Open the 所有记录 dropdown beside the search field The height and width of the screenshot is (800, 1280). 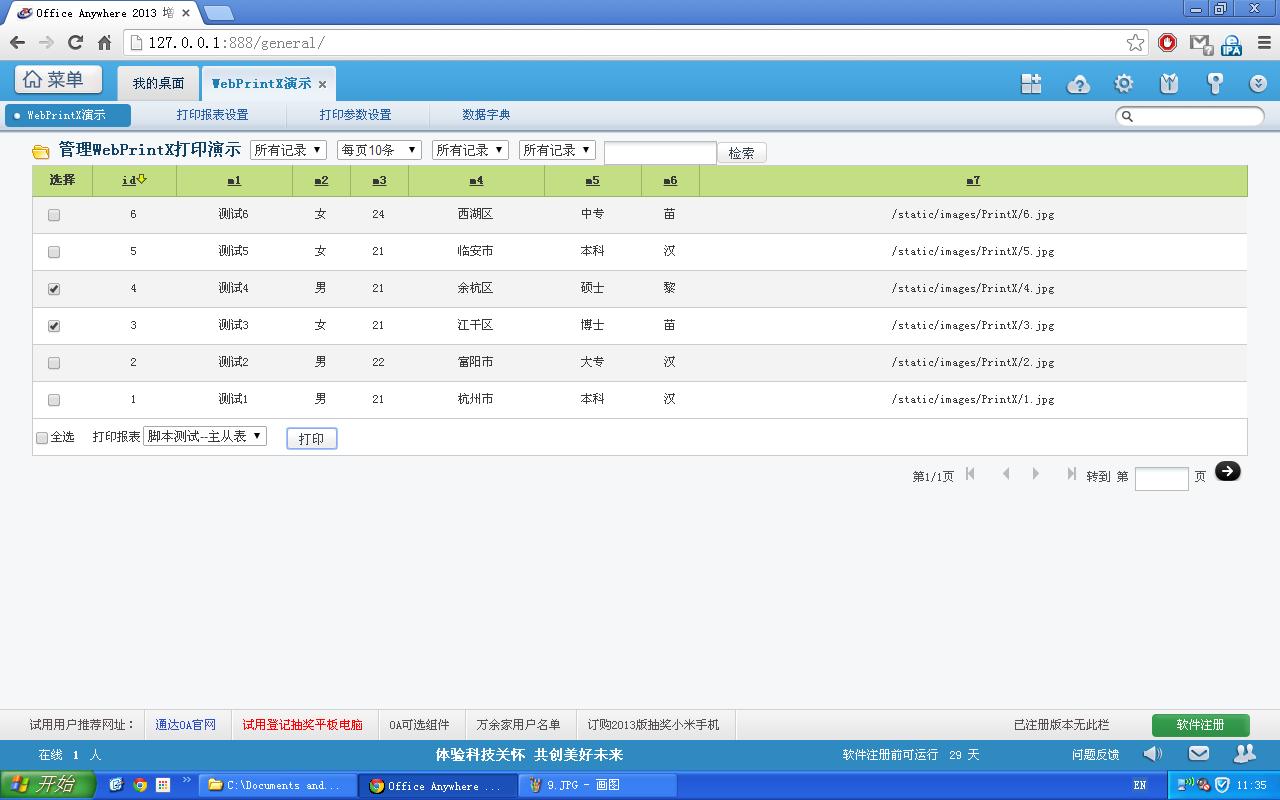(557, 150)
